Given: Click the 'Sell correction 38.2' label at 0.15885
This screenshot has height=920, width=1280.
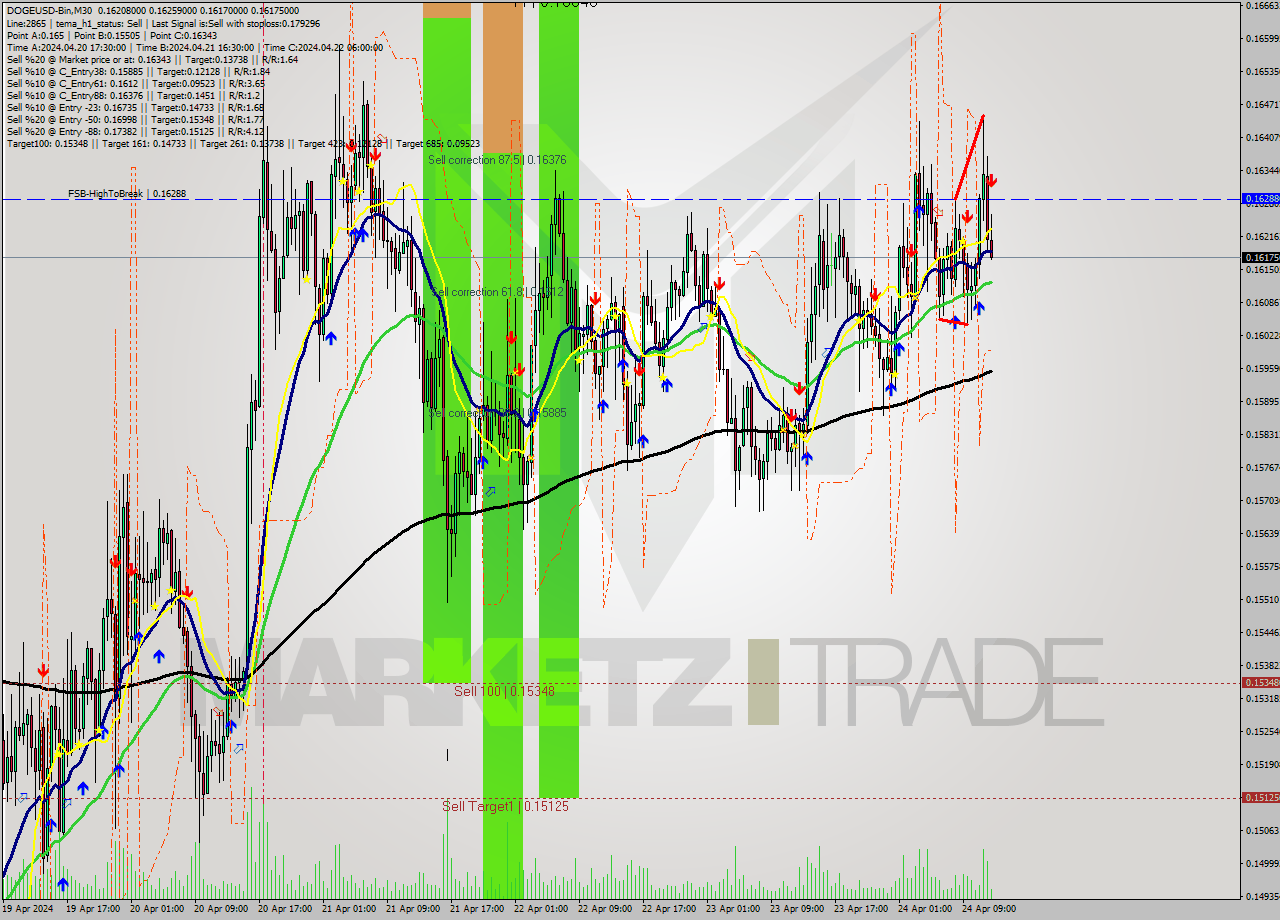Looking at the screenshot, I should (x=497, y=412).
